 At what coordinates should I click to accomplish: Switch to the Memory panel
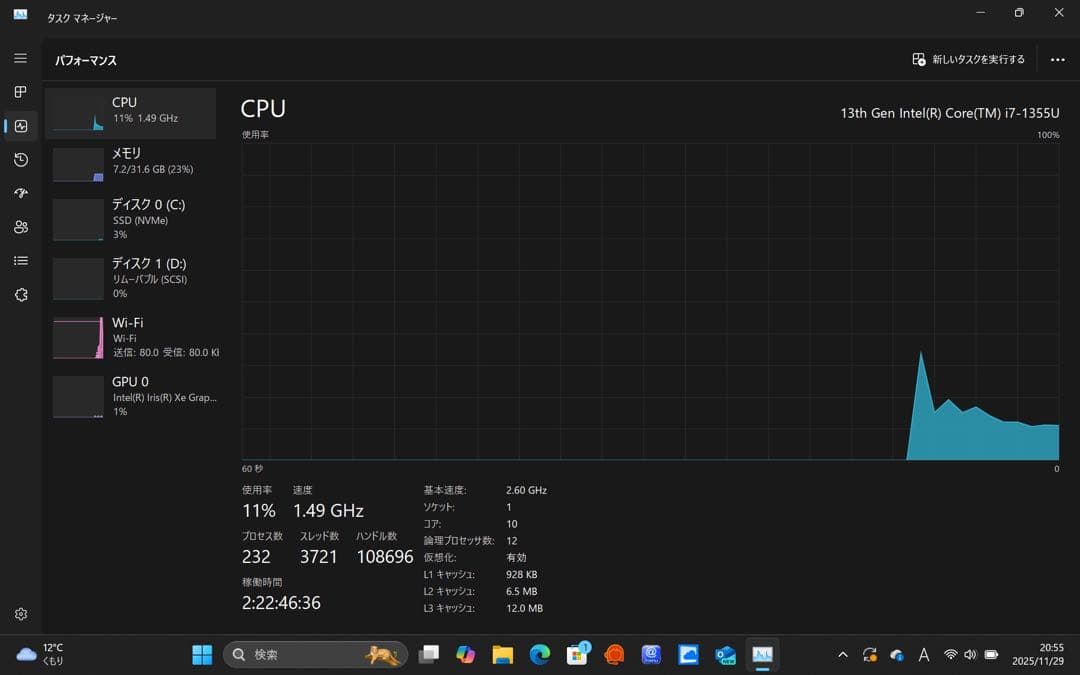(x=130, y=160)
